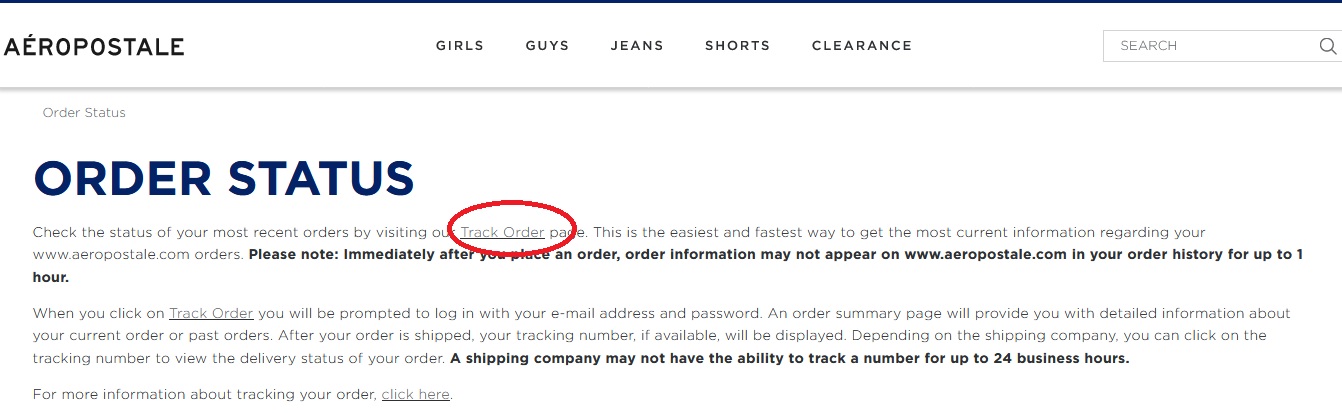Open the Guys menu
This screenshot has height=413, width=1342.
pos(547,46)
